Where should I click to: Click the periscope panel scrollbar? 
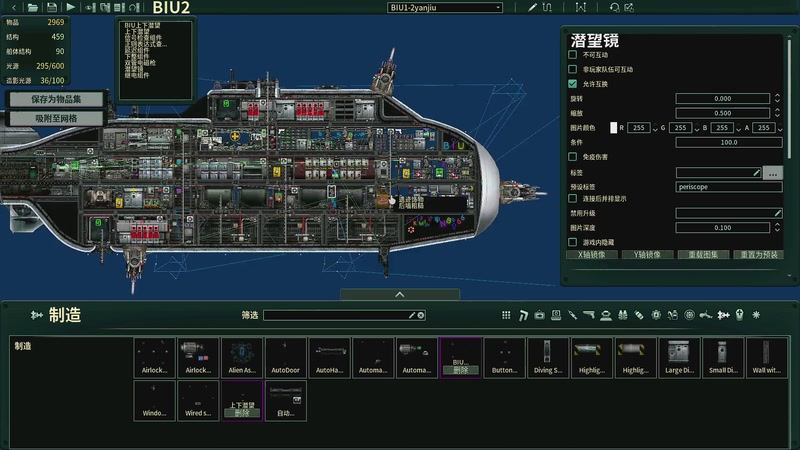pyautogui.click(x=790, y=99)
